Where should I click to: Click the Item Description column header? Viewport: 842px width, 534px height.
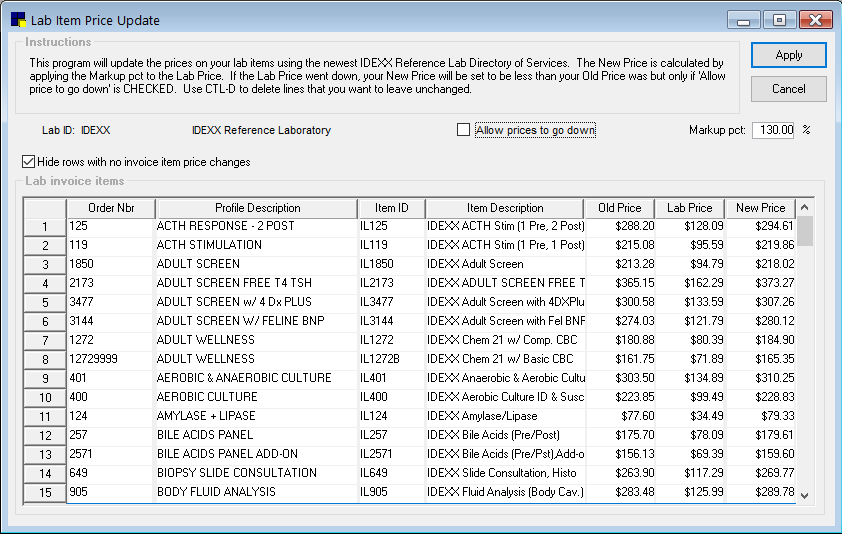coord(505,208)
